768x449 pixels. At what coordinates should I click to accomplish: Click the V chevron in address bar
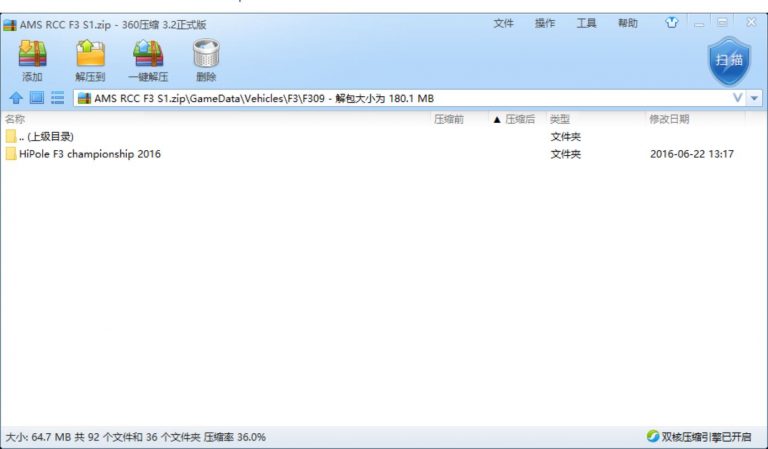[738, 98]
